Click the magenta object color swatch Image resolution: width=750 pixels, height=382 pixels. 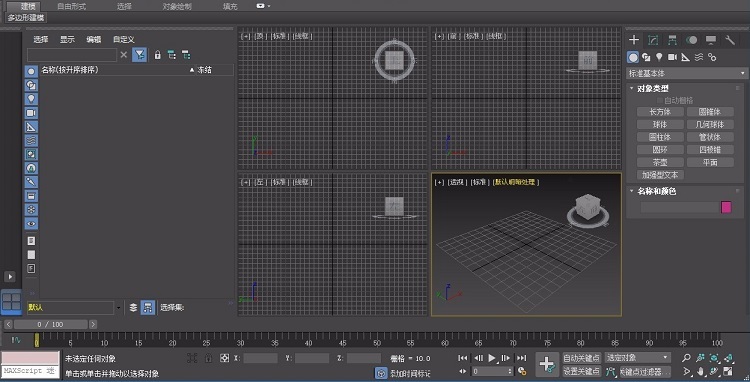coord(726,207)
